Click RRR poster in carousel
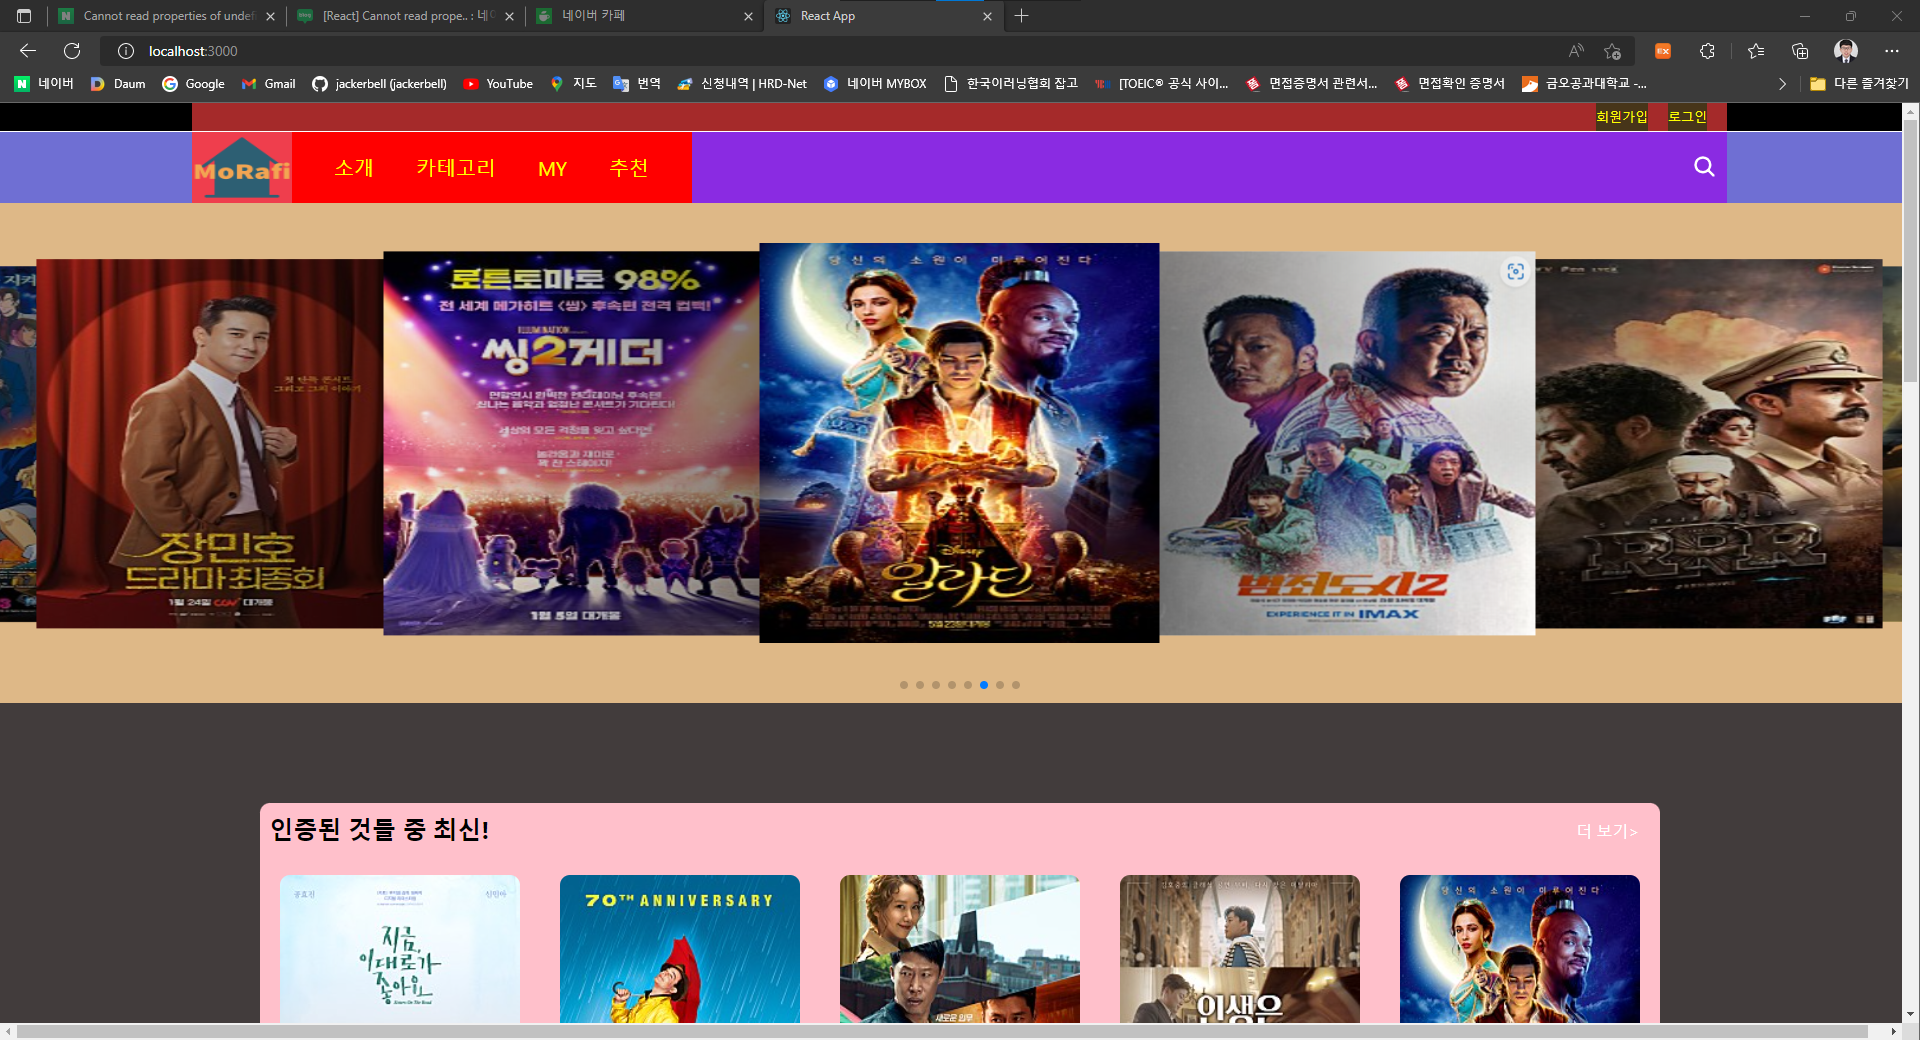 pyautogui.click(x=1709, y=443)
